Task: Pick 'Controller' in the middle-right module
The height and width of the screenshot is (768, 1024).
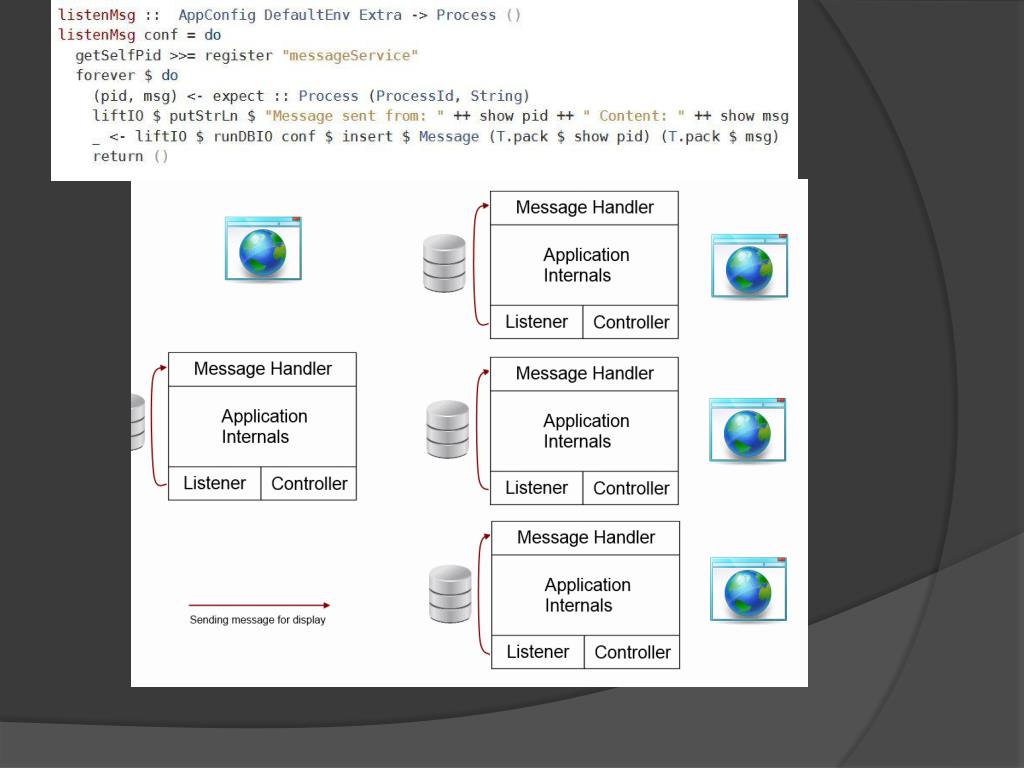Action: (631, 488)
